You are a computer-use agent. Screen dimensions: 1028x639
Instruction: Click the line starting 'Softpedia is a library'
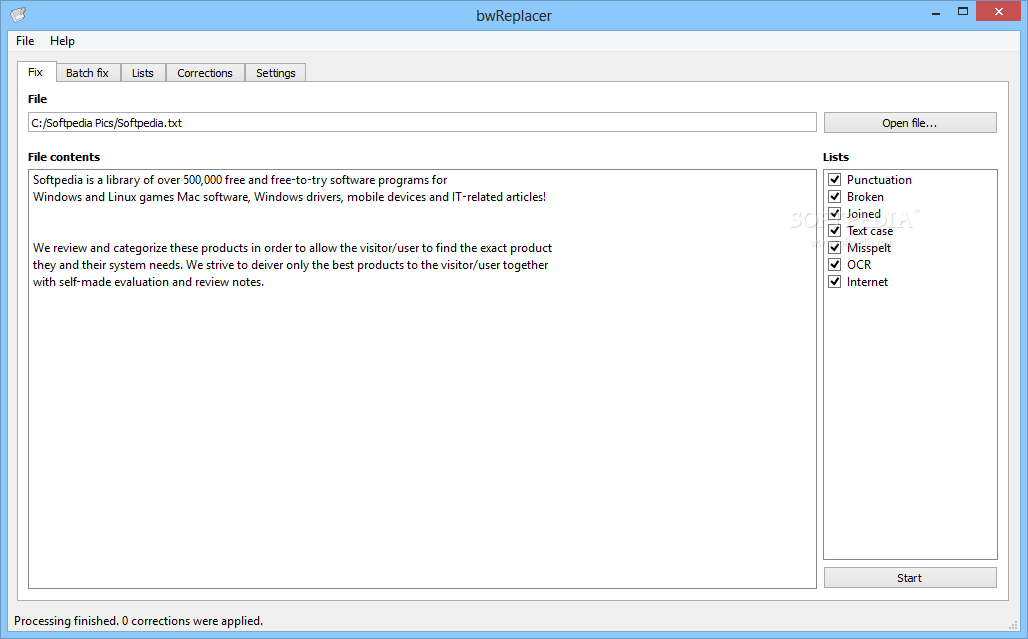point(240,180)
